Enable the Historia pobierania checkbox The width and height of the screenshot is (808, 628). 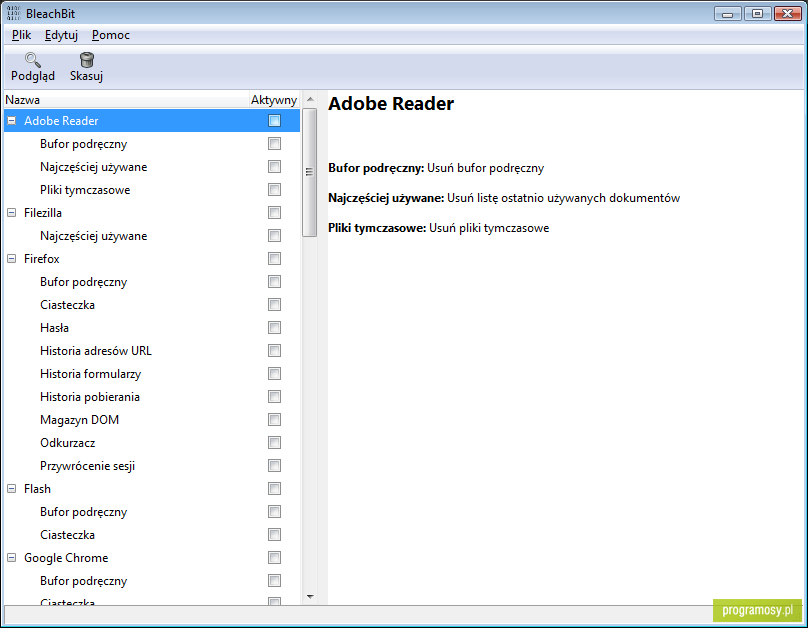pyautogui.click(x=275, y=397)
